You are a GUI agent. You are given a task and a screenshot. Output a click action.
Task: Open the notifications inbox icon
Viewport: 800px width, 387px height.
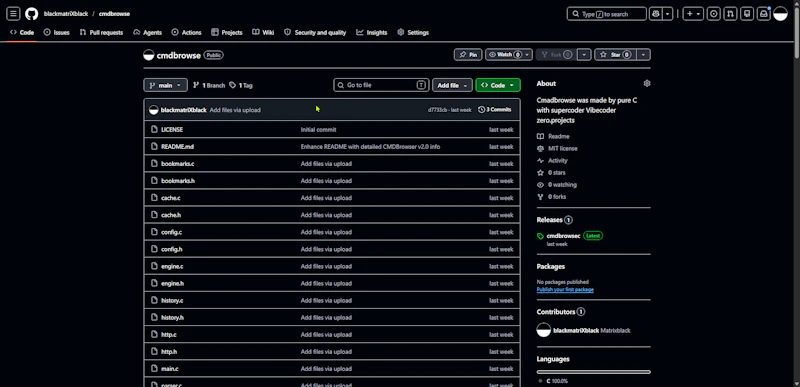click(x=764, y=14)
